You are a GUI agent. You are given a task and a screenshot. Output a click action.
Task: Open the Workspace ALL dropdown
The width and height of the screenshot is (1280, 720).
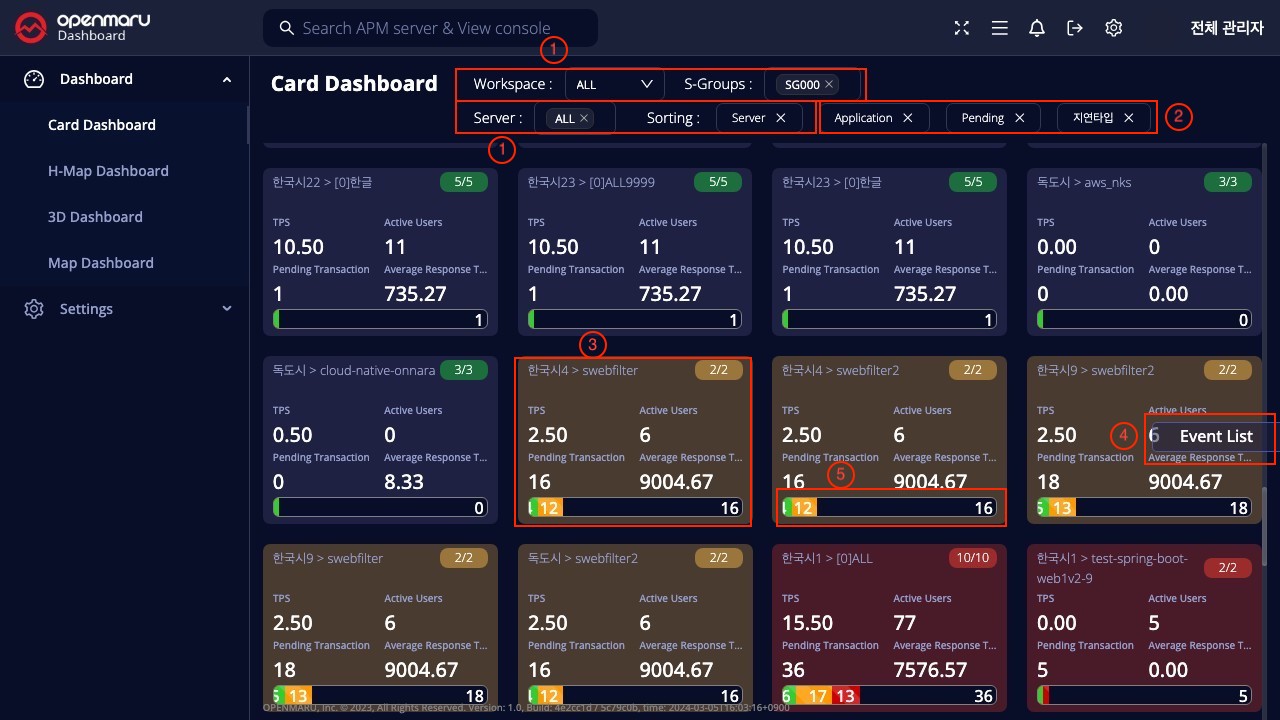(x=614, y=84)
